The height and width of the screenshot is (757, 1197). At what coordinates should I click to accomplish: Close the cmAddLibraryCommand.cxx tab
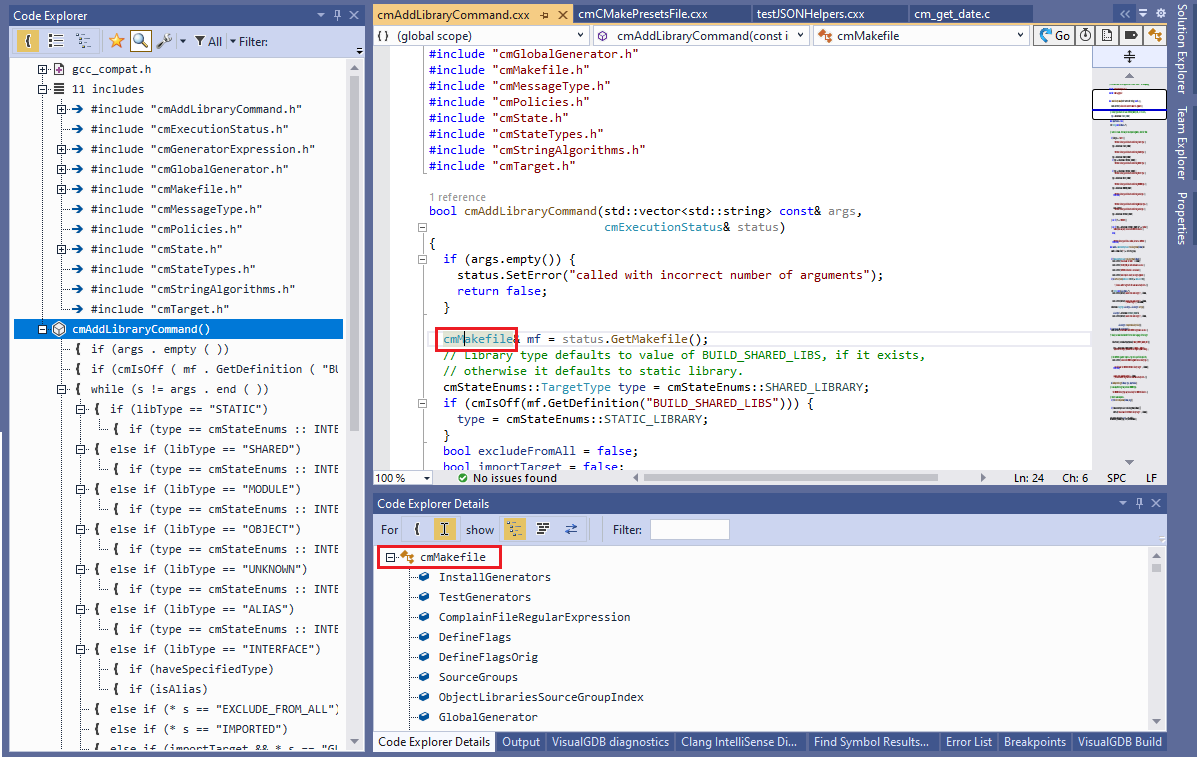563,14
